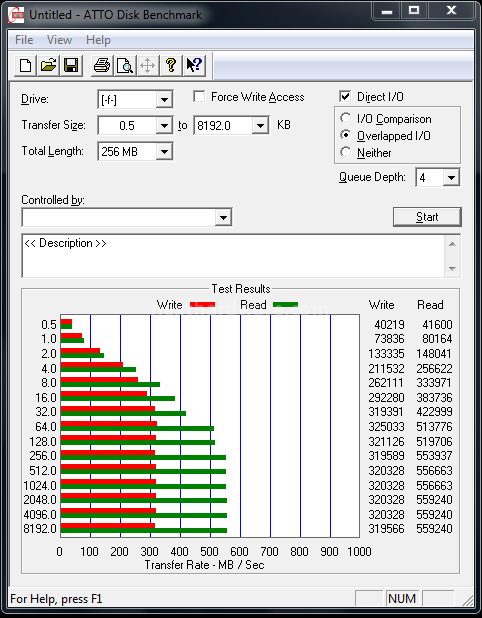This screenshot has height=618, width=482.
Task: Click the window resize grip corner
Action: coord(468,600)
